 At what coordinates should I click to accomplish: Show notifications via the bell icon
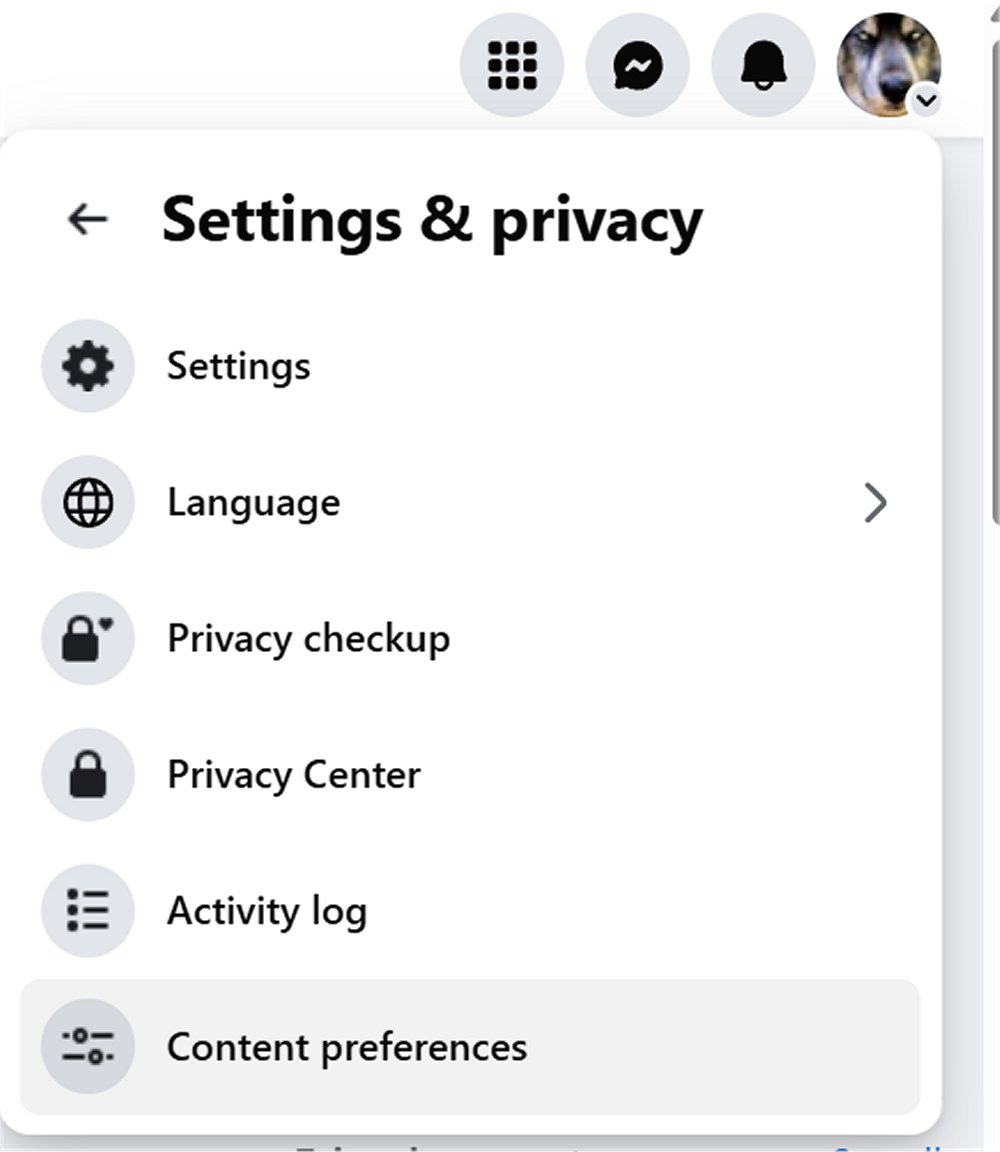pyautogui.click(x=763, y=66)
